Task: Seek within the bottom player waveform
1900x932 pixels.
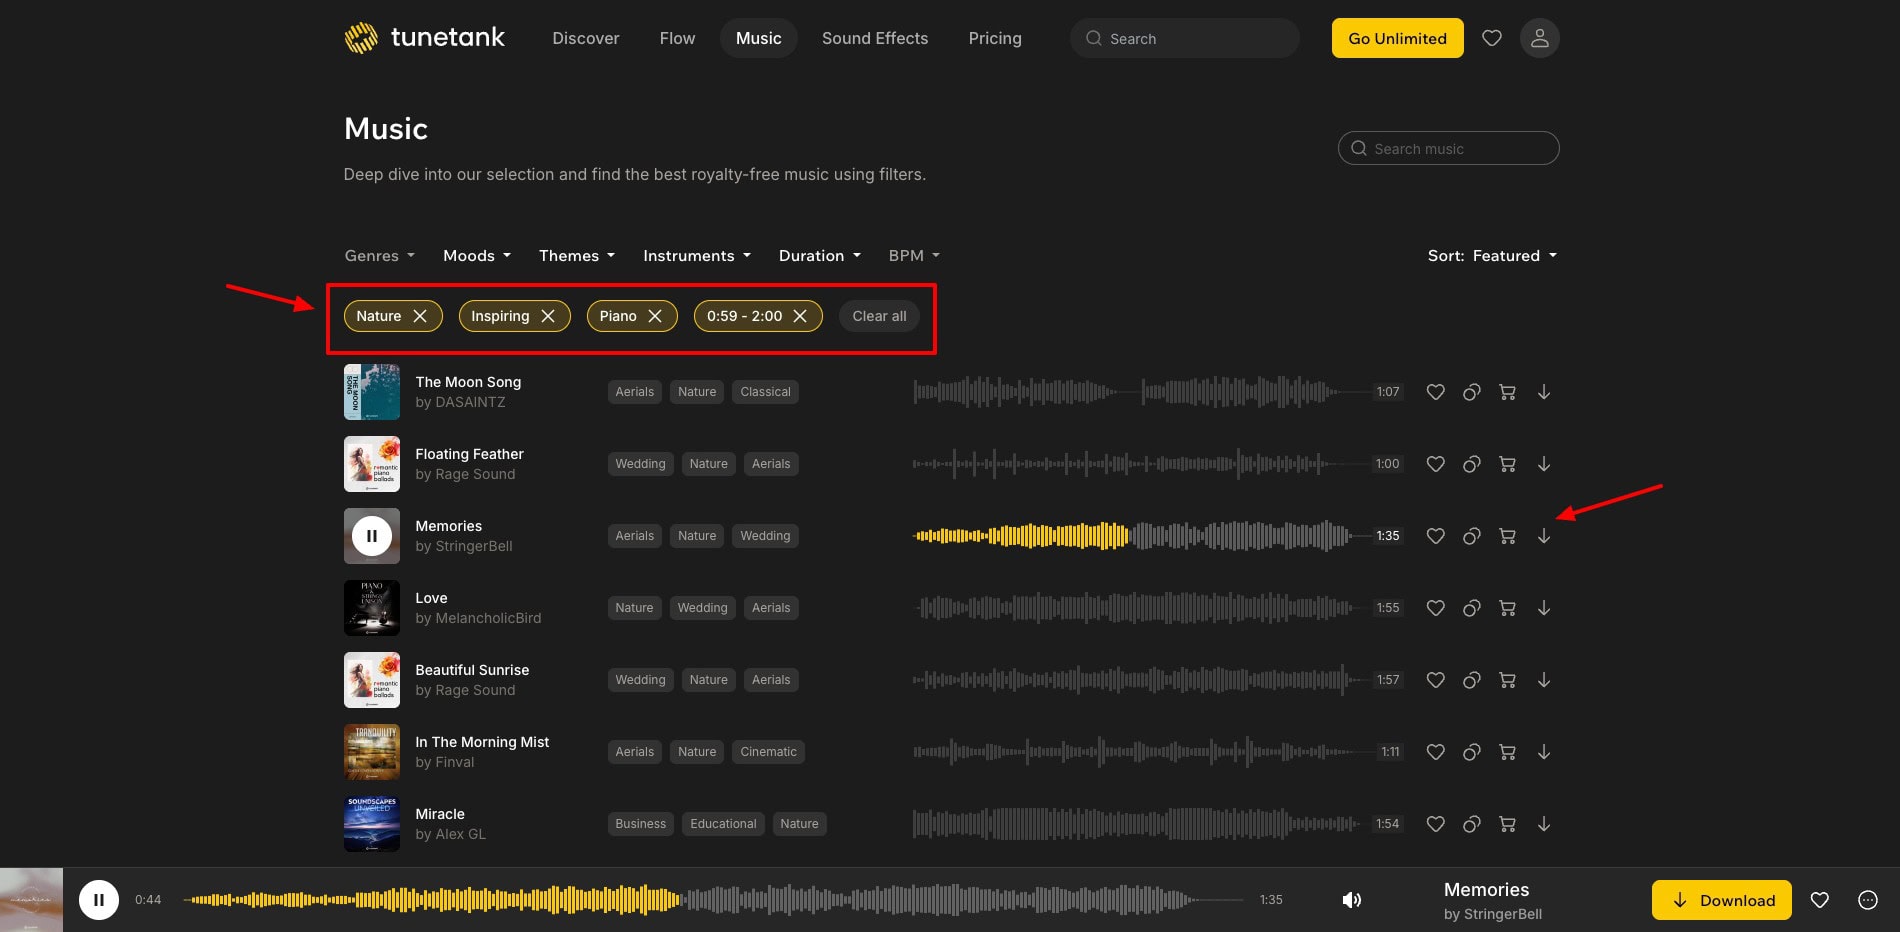Action: 900,900
